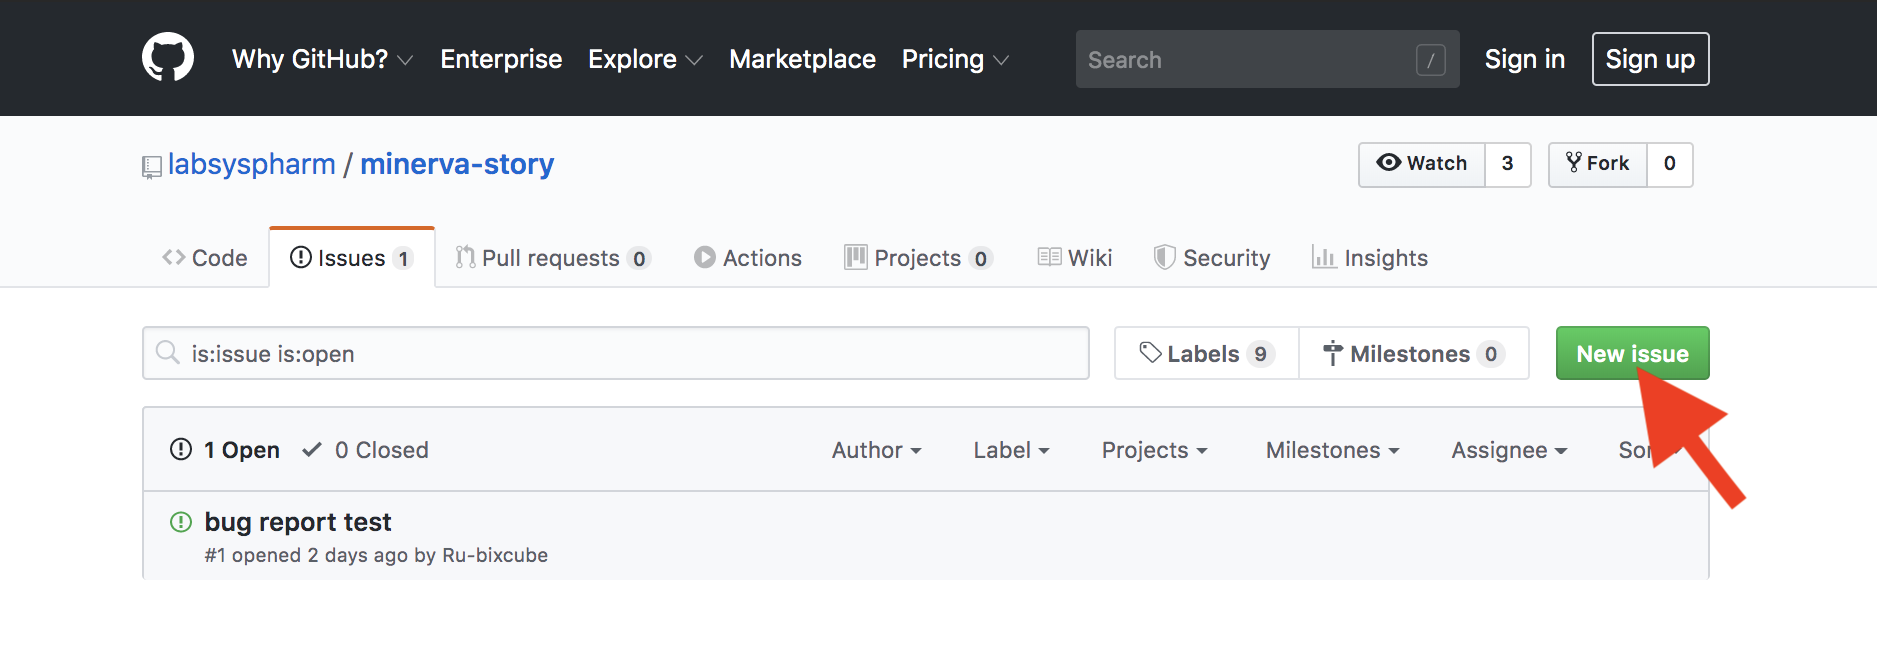
Task: Show the 1 Open issues filter
Action: tap(226, 450)
